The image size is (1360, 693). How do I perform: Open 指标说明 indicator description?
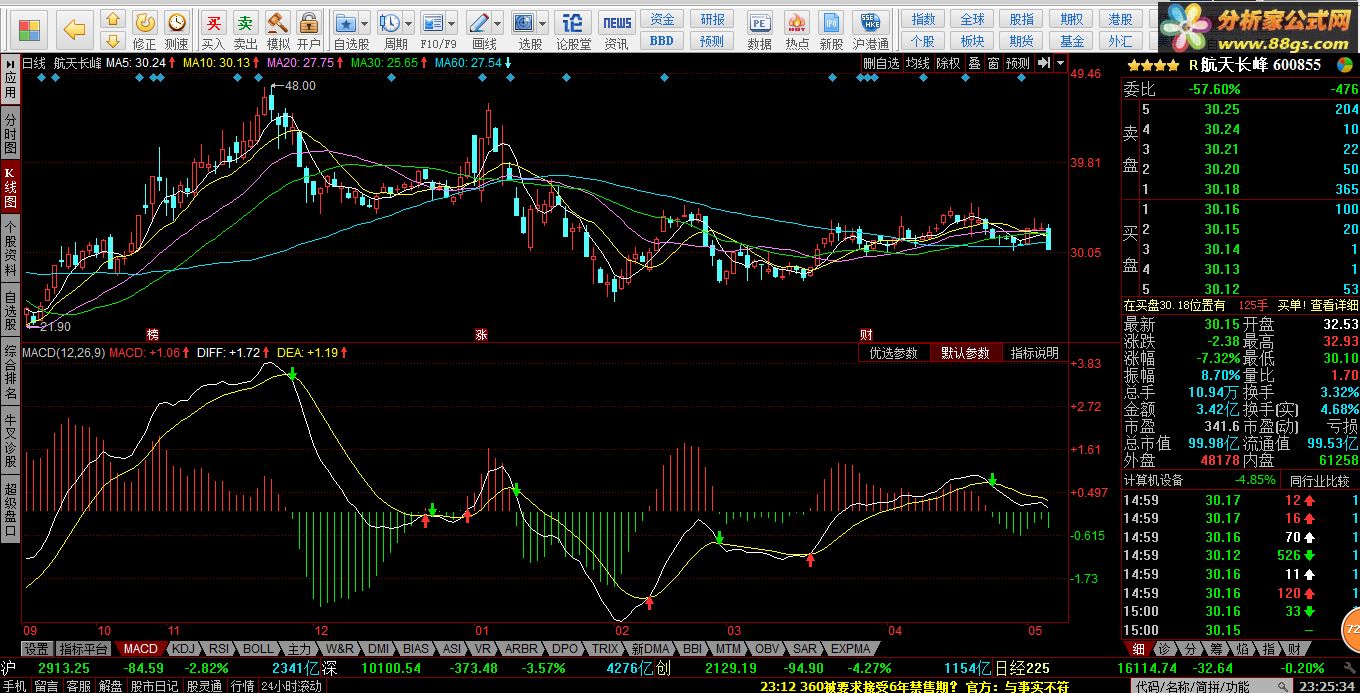click(1034, 353)
